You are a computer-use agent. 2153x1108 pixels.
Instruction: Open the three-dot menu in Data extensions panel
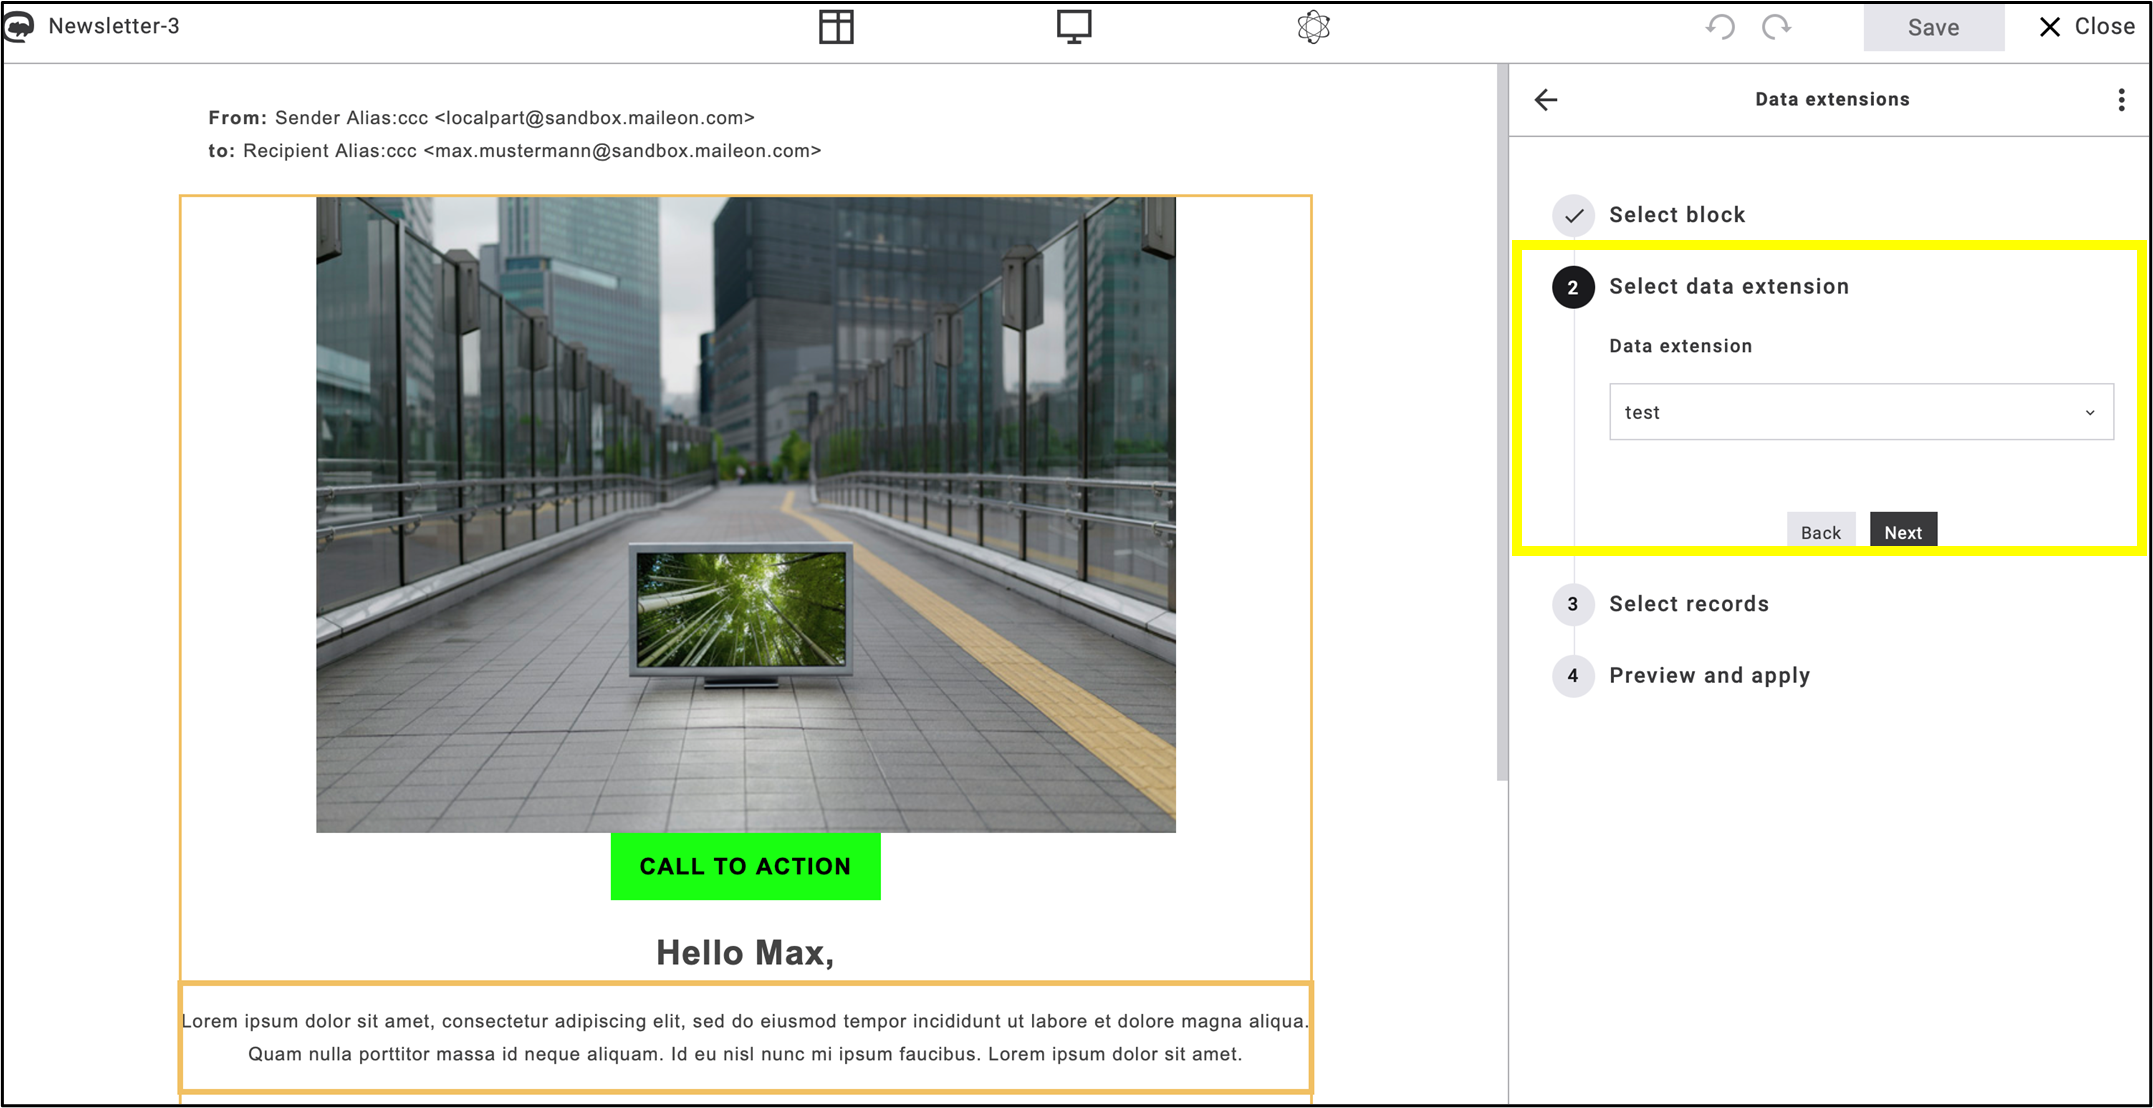2120,99
